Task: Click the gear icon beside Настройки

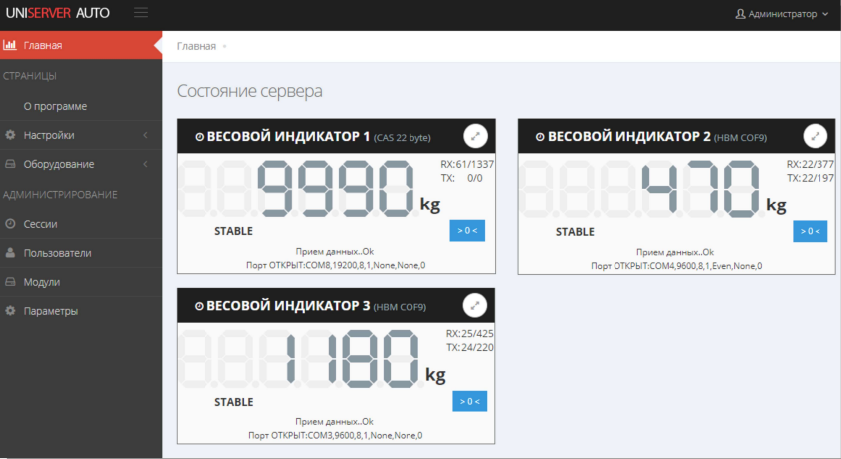Action: point(10,135)
